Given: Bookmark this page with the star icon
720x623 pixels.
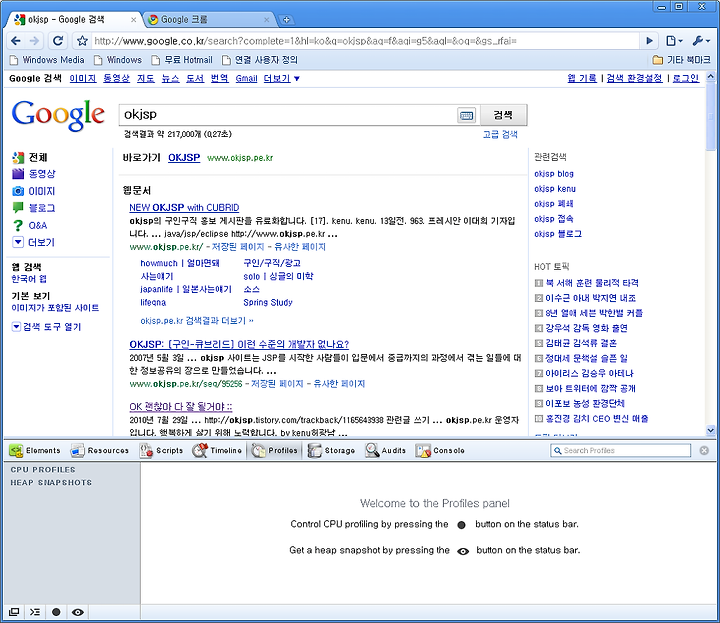Looking at the screenshot, I should click(x=82, y=41).
